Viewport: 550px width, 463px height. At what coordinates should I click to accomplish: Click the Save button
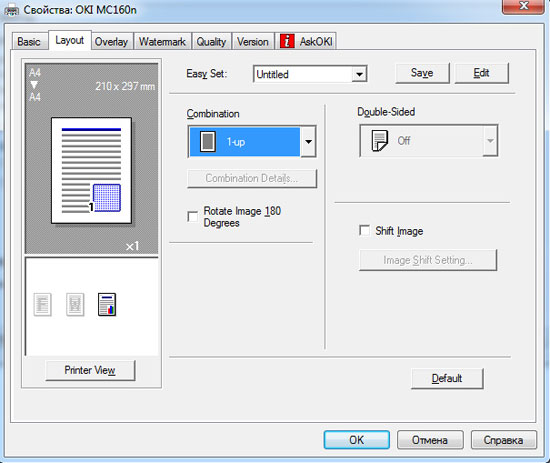422,73
